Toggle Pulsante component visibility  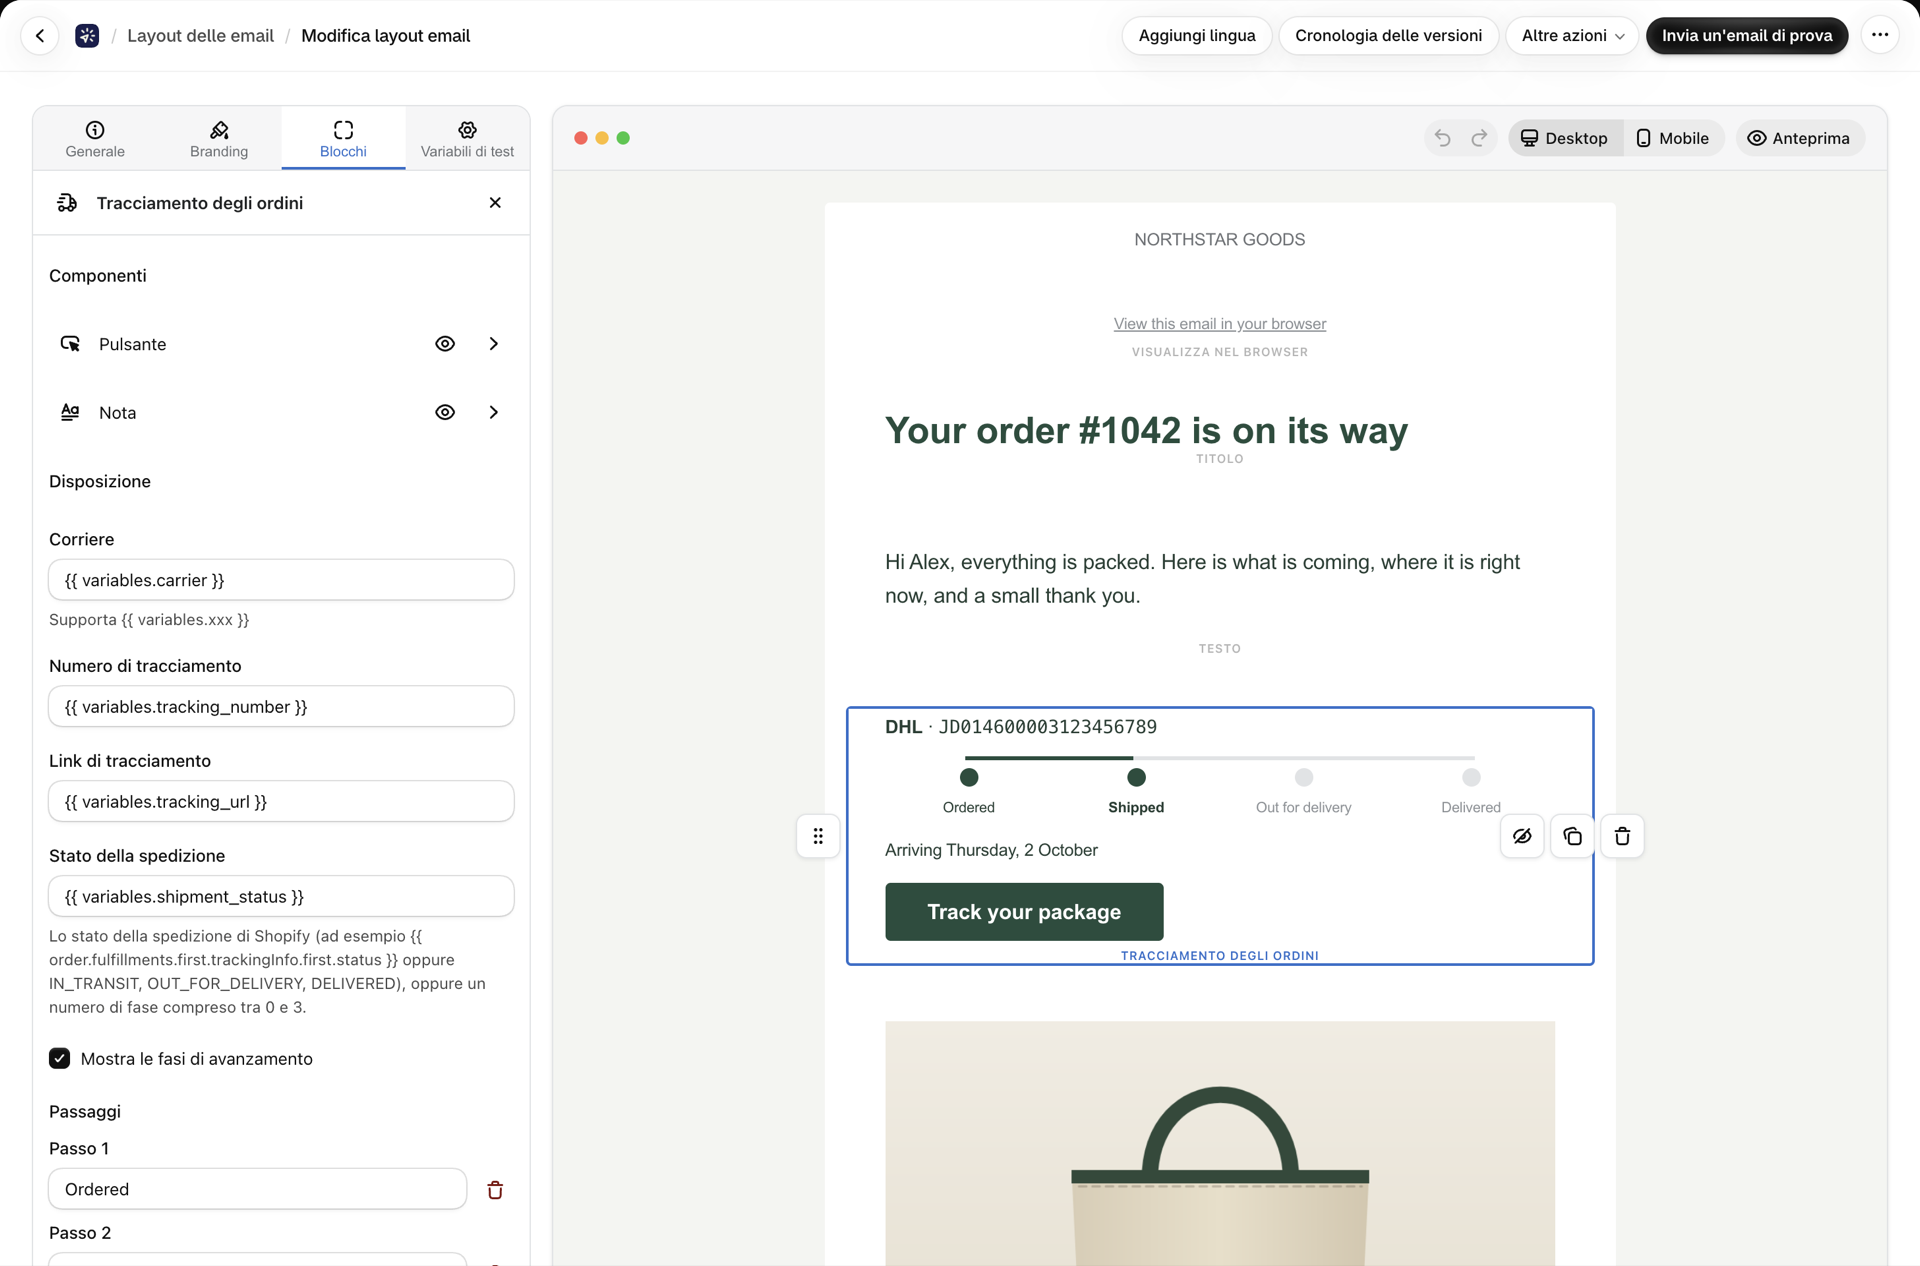coord(445,344)
